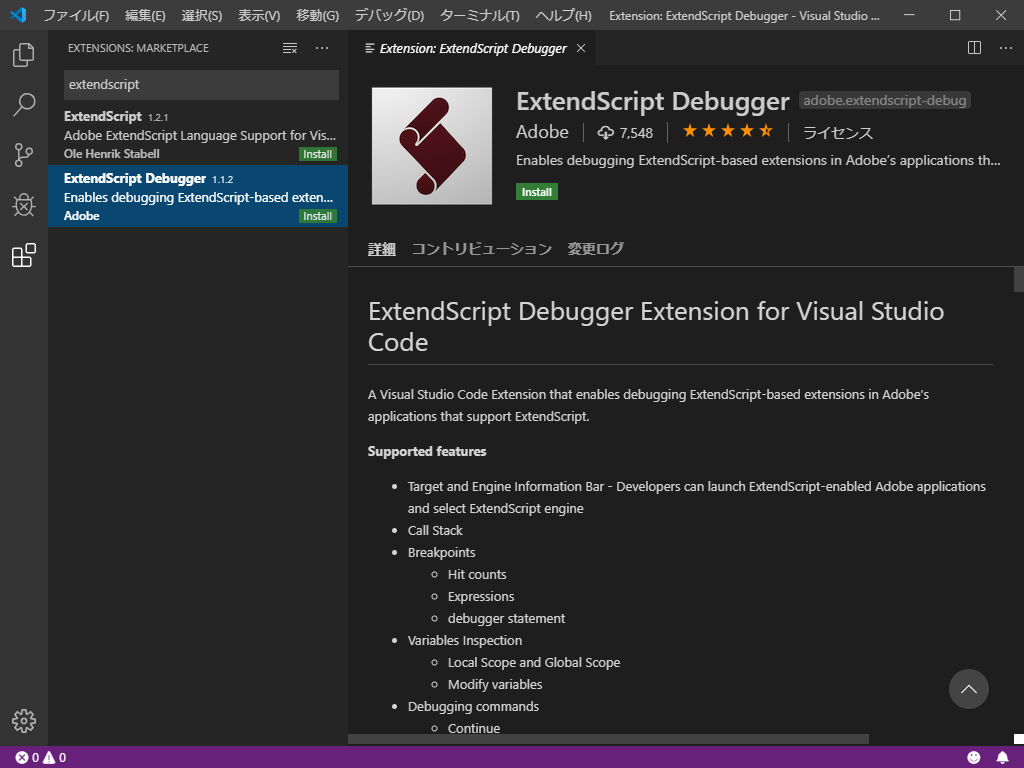The width and height of the screenshot is (1024, 768).
Task: Open the Extensions panel more actions menu
Action: [x=322, y=48]
